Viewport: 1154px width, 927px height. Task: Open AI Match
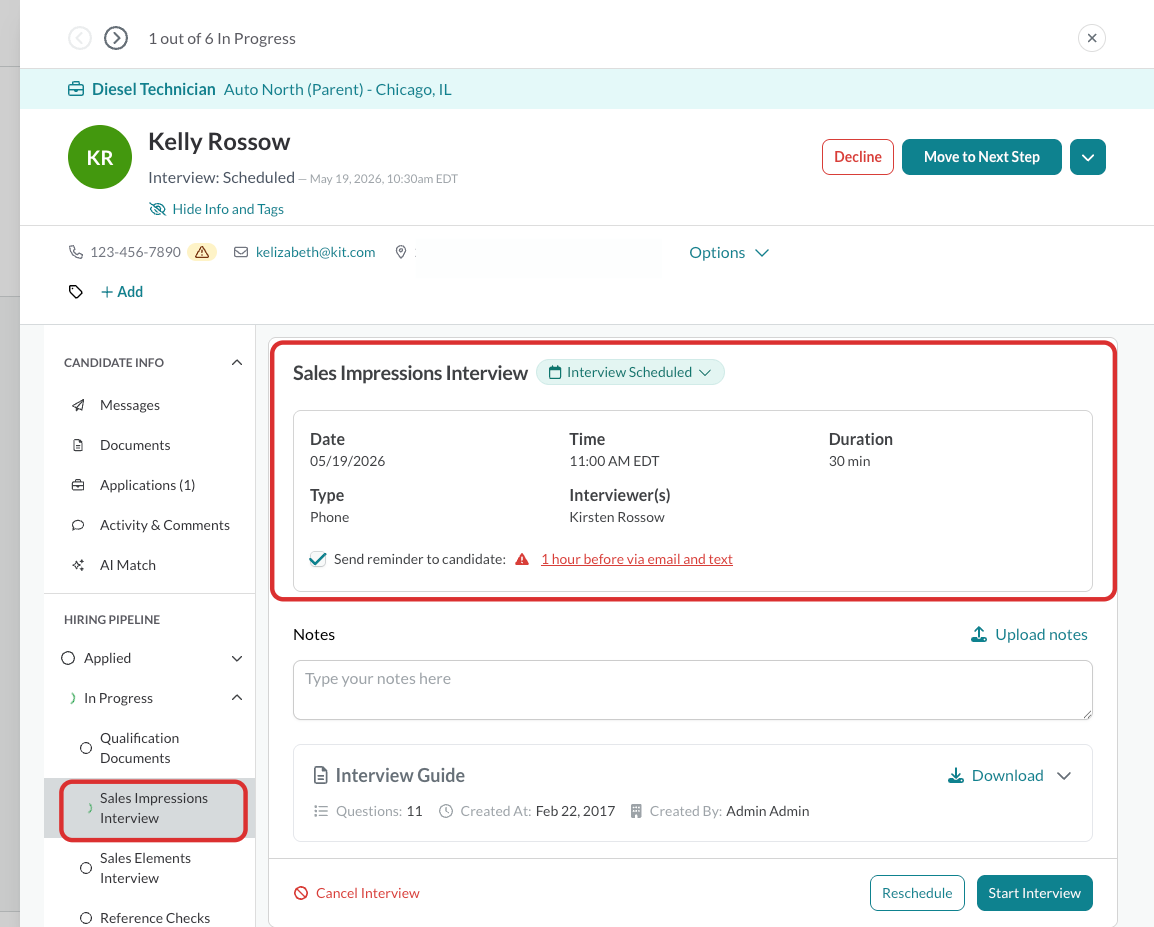pyautogui.click(x=128, y=565)
